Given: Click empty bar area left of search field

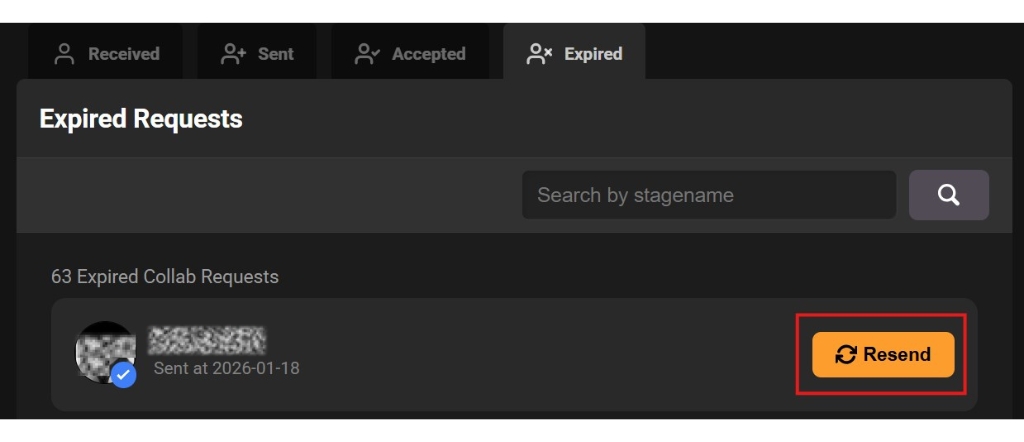Looking at the screenshot, I should [x=270, y=195].
